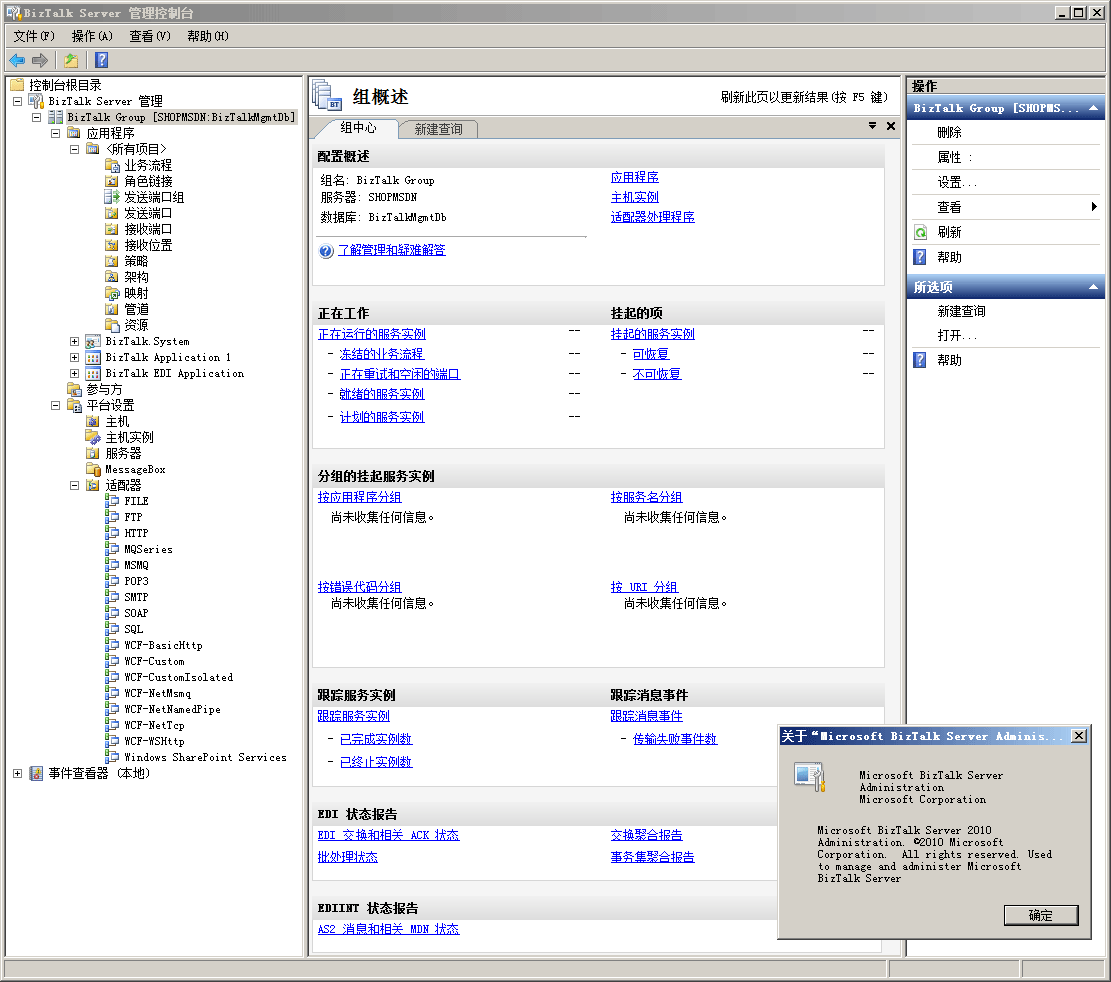Expand the BizTalk.System application node

click(74, 342)
